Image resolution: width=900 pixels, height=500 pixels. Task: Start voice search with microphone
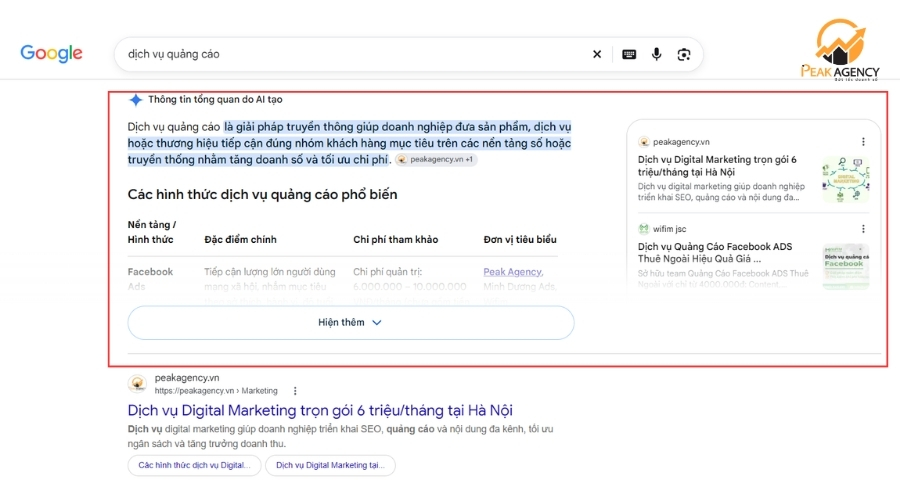click(x=657, y=54)
